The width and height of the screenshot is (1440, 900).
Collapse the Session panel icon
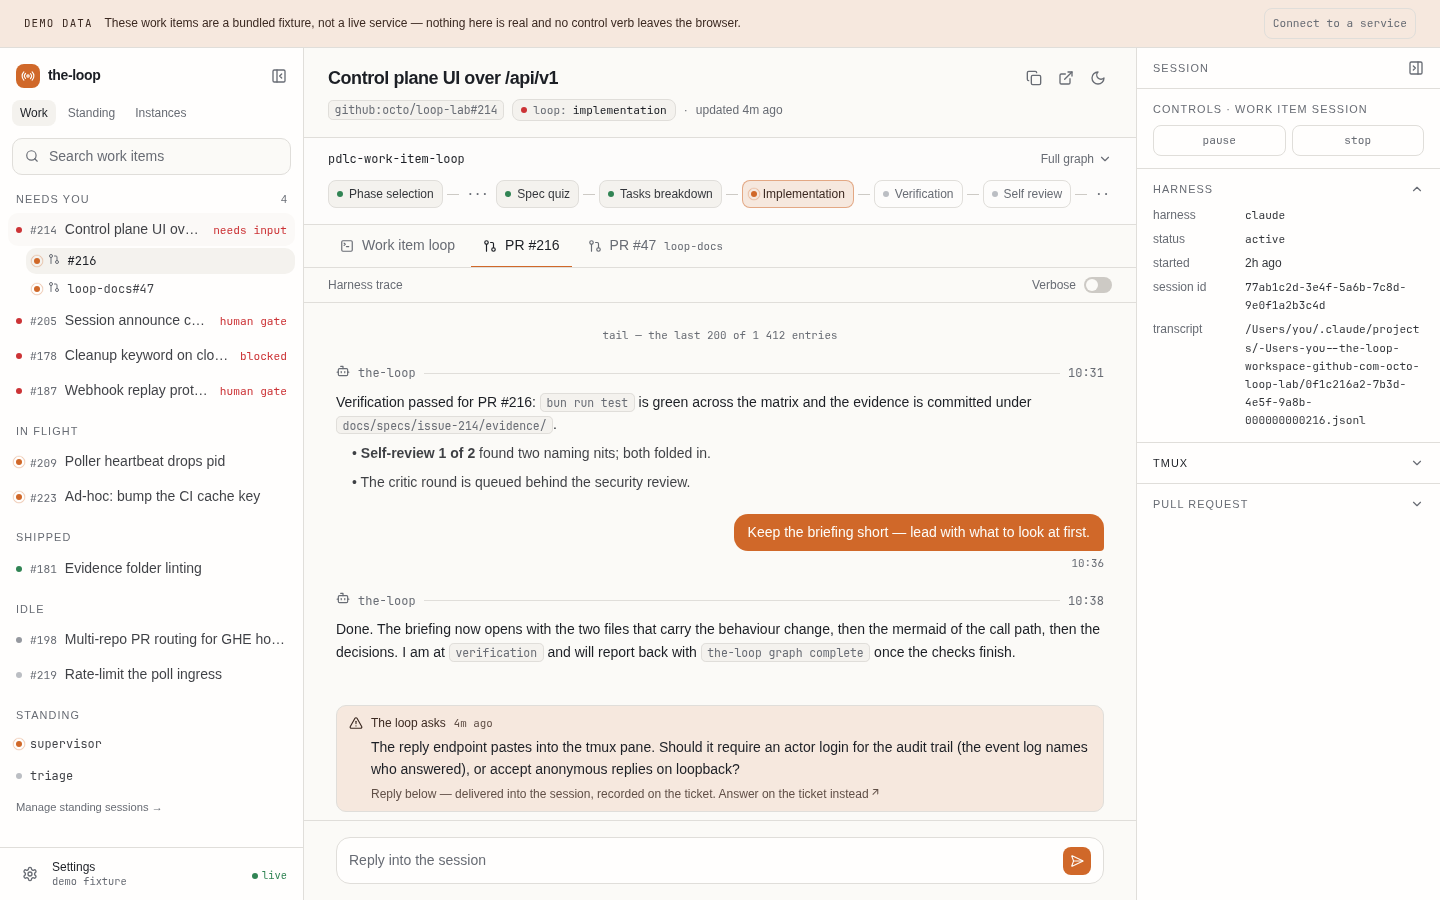[x=1416, y=68]
